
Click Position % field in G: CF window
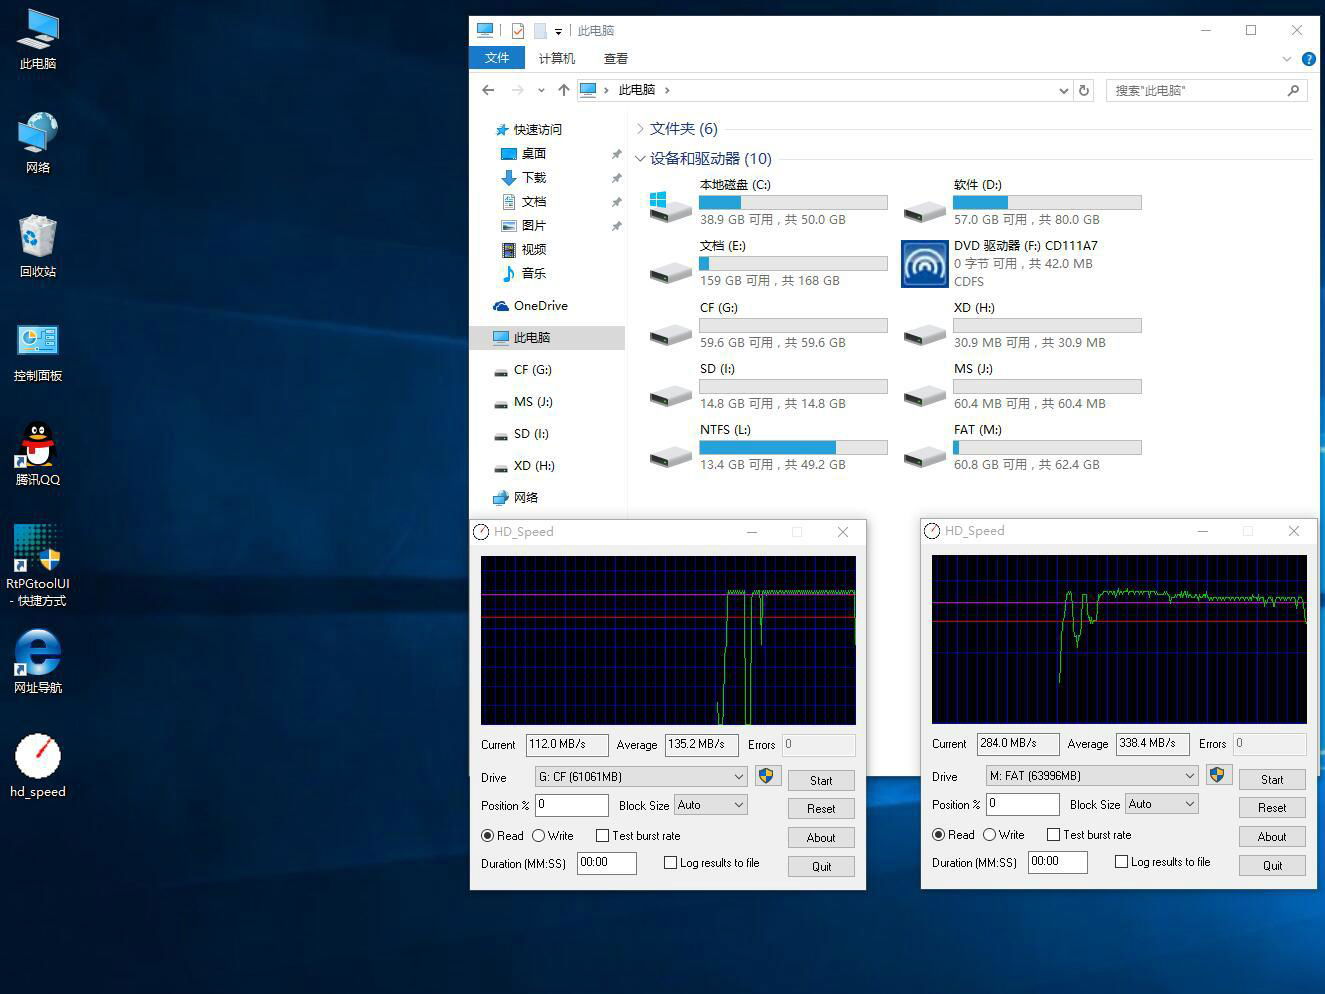coord(572,805)
